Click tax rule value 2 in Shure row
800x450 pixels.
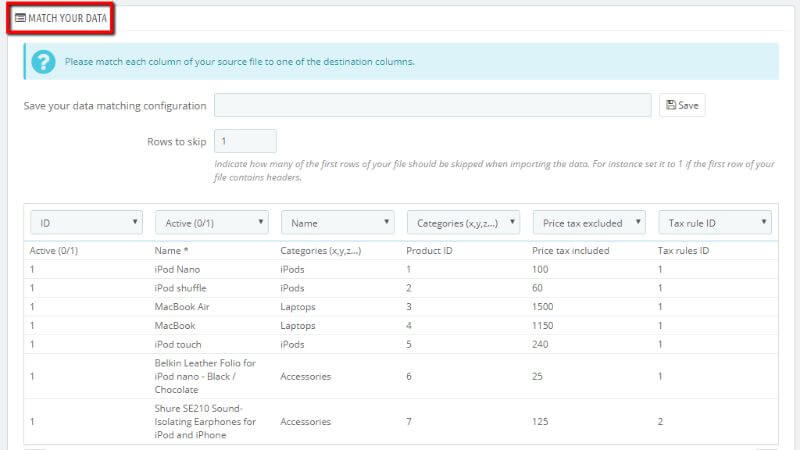660,421
